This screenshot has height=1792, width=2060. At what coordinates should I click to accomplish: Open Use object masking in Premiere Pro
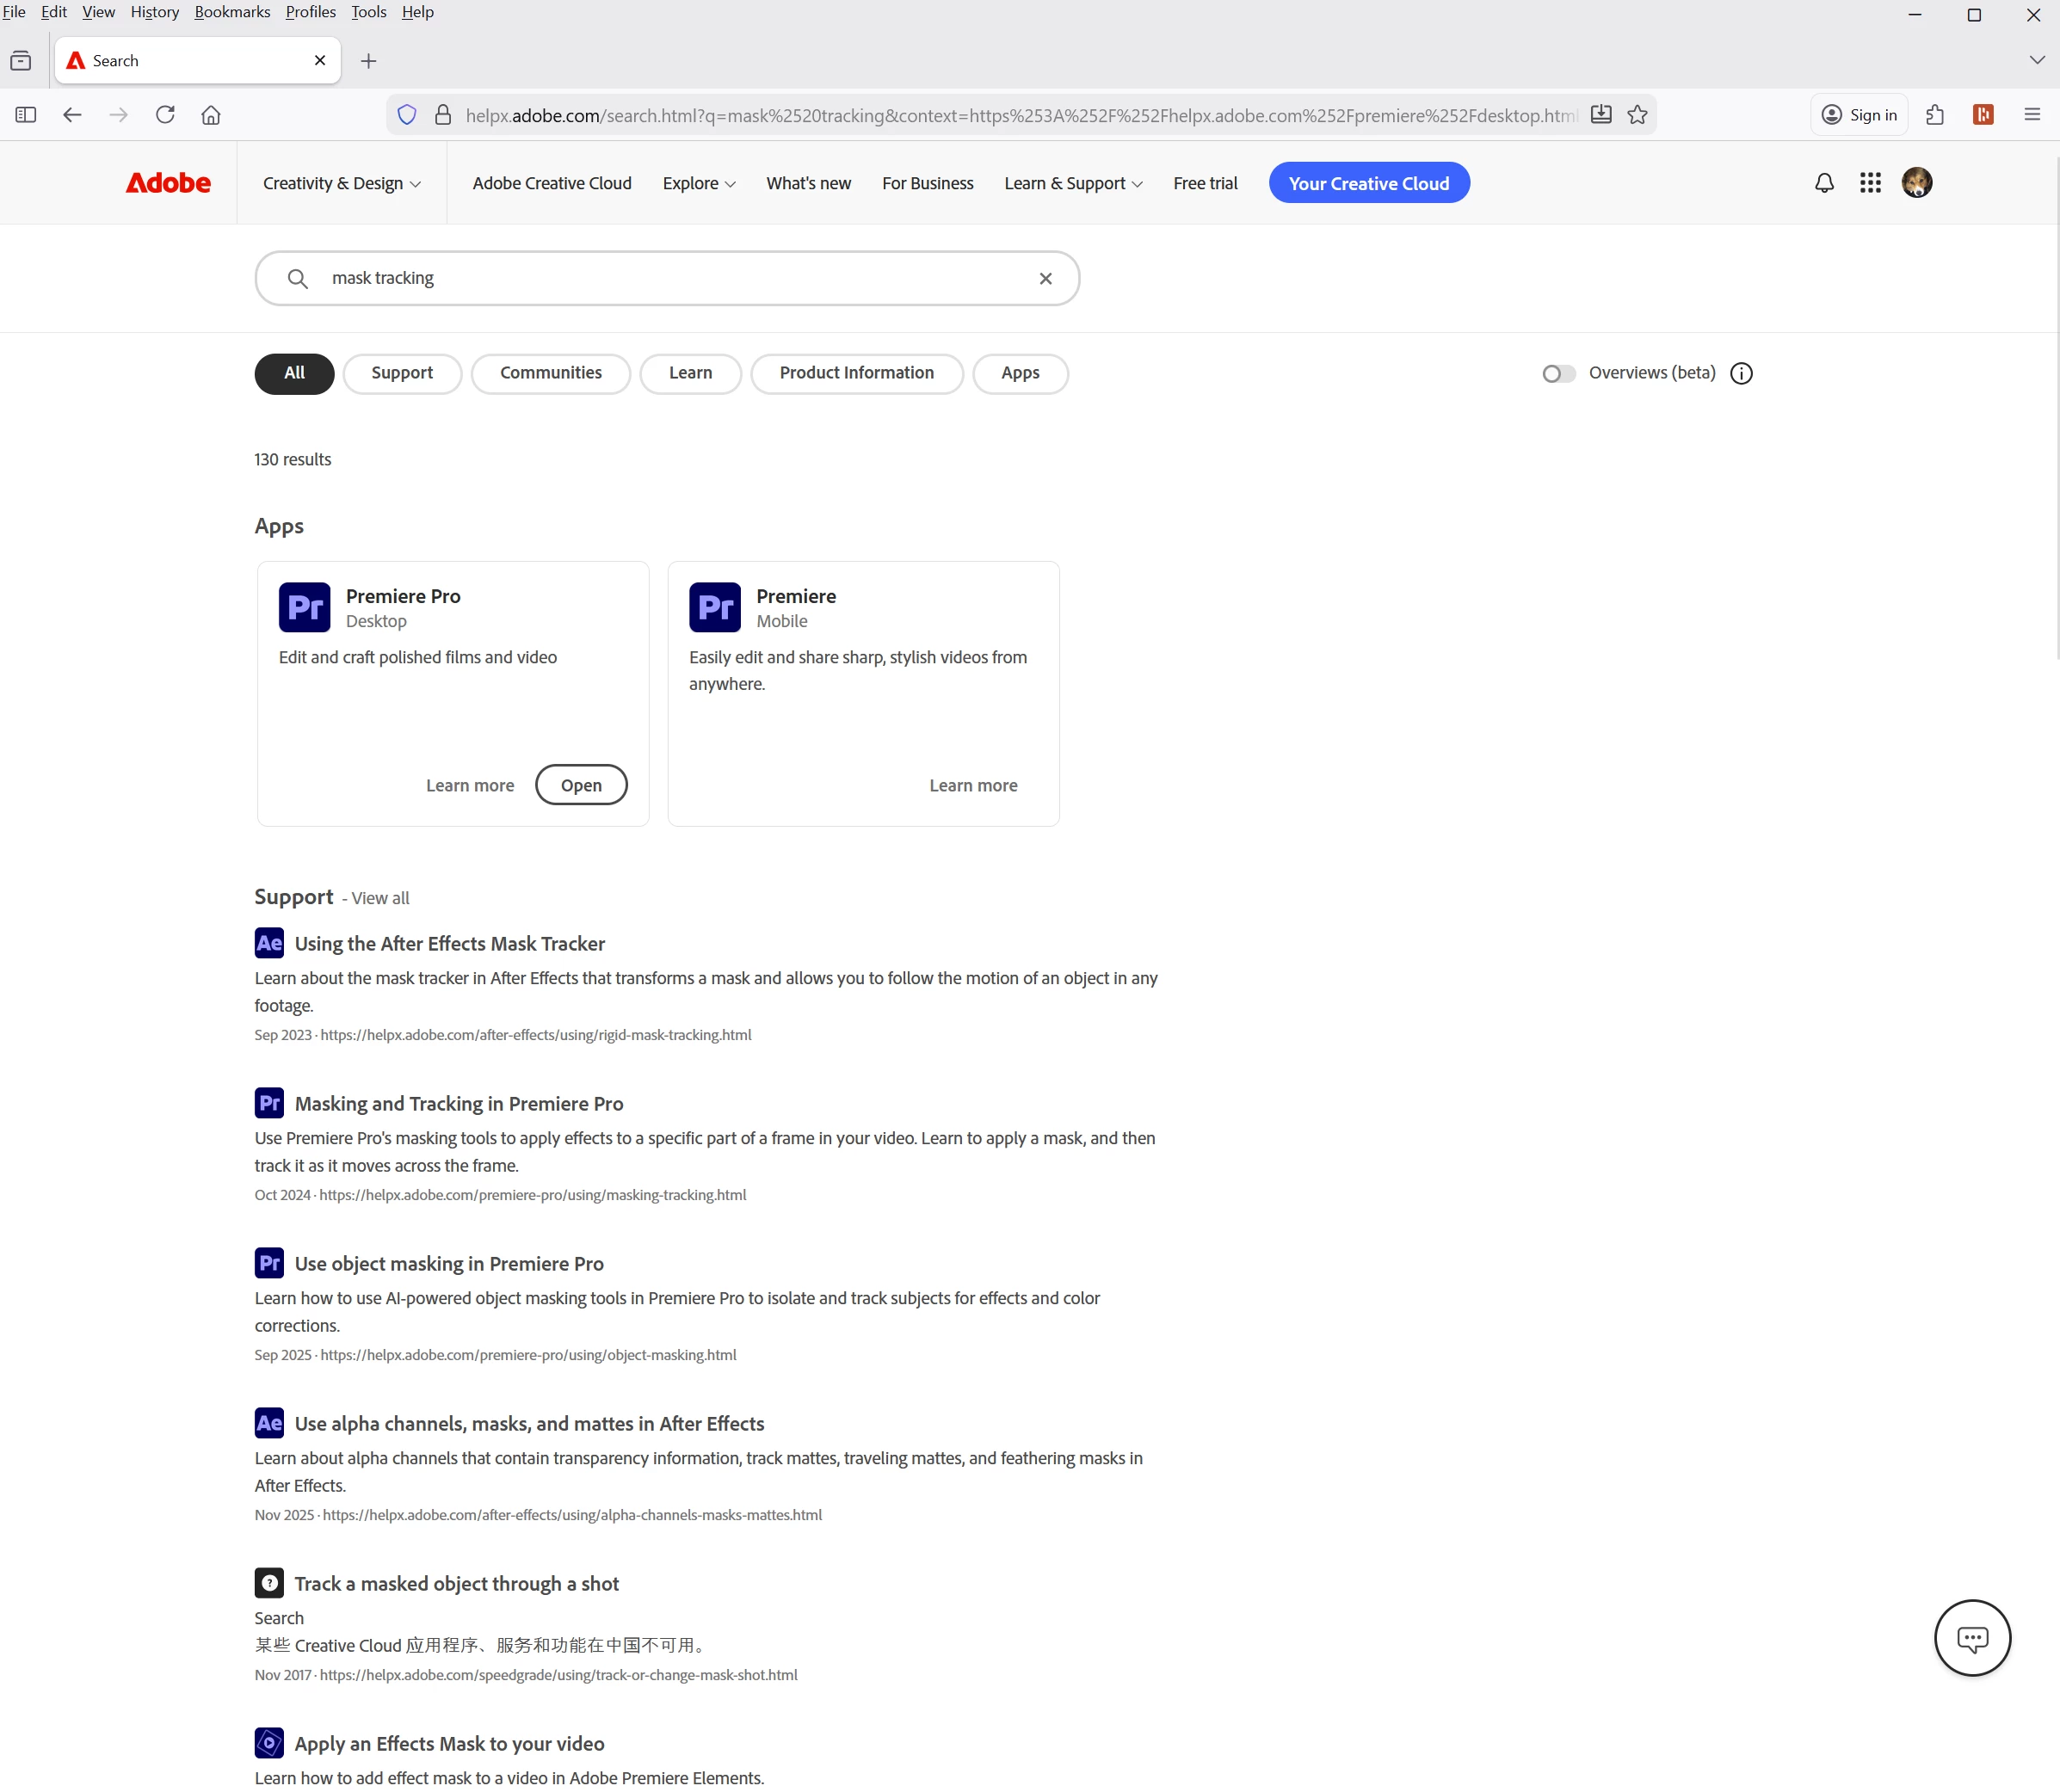(449, 1264)
